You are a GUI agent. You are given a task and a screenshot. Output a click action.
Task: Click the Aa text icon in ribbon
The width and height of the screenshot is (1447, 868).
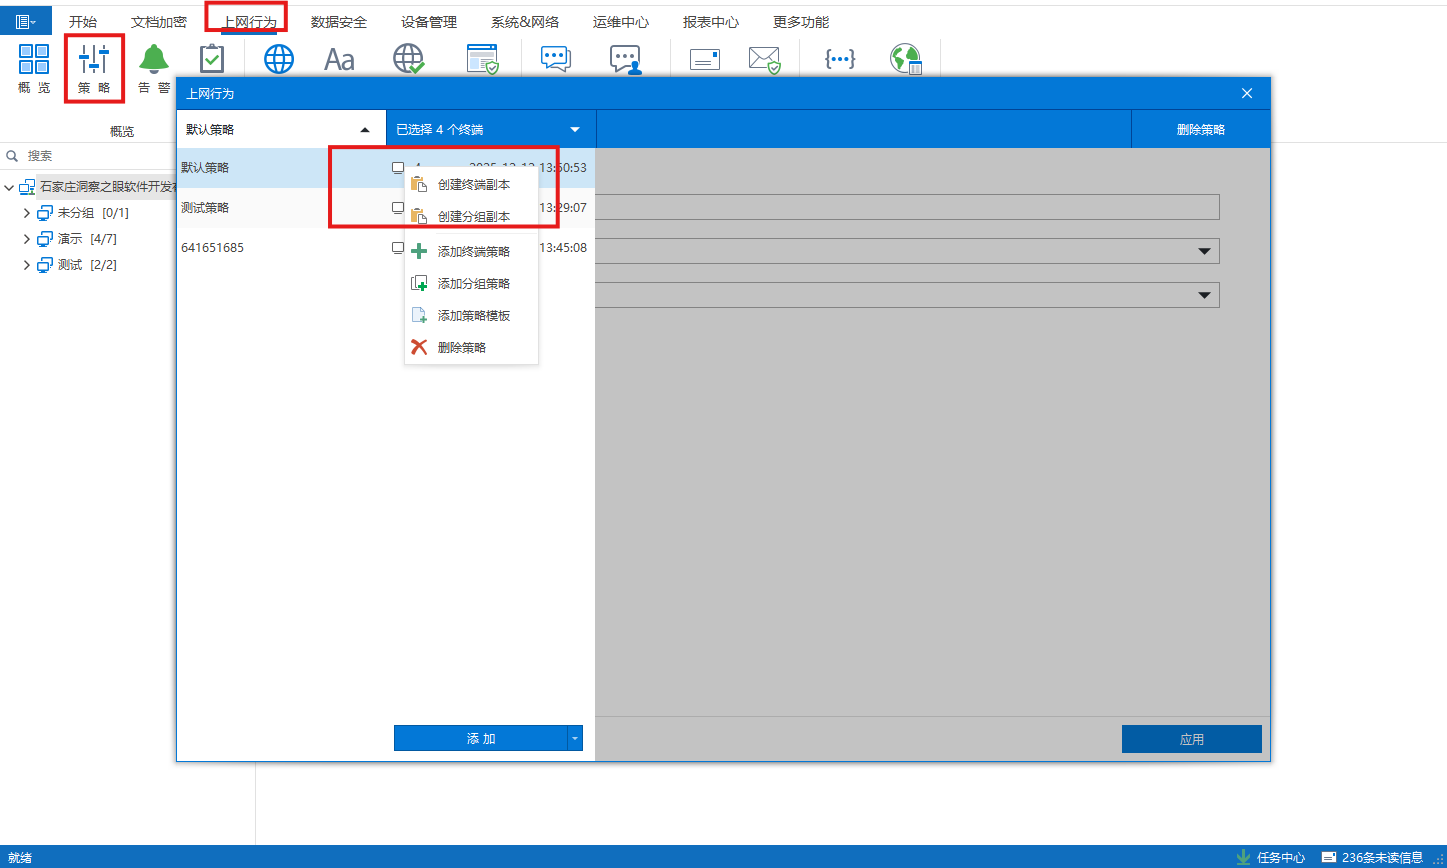pos(339,60)
